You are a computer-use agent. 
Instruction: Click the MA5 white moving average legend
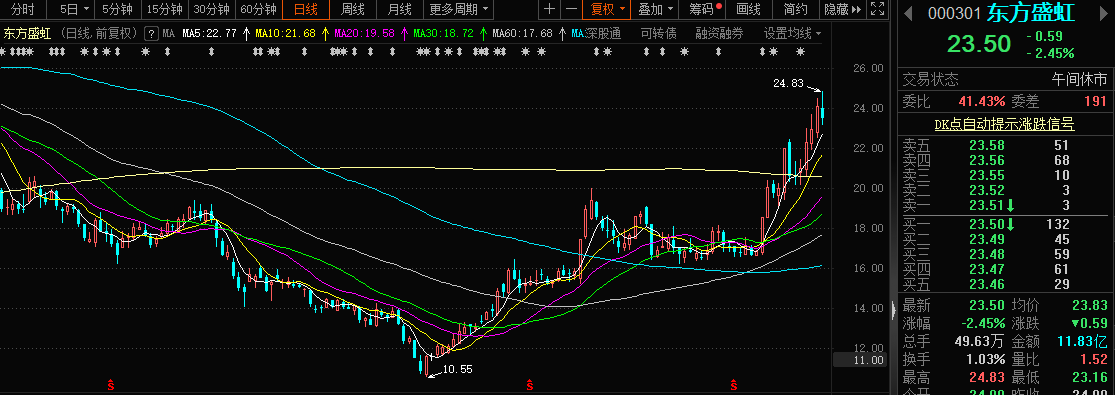(x=209, y=33)
